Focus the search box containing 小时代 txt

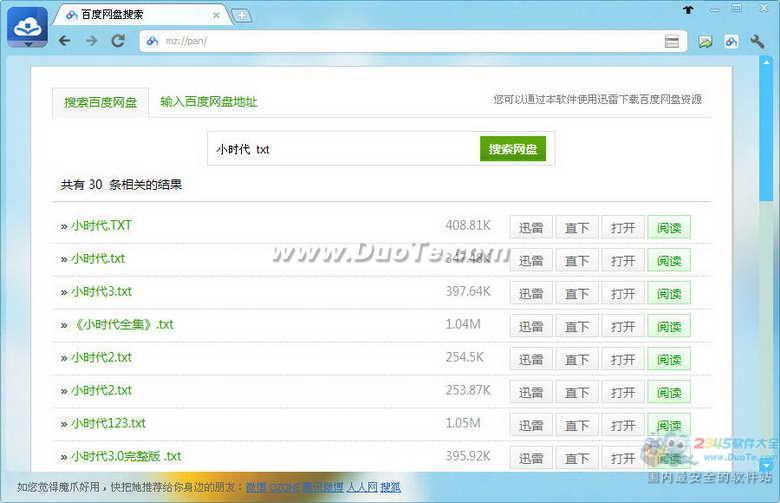pos(344,149)
